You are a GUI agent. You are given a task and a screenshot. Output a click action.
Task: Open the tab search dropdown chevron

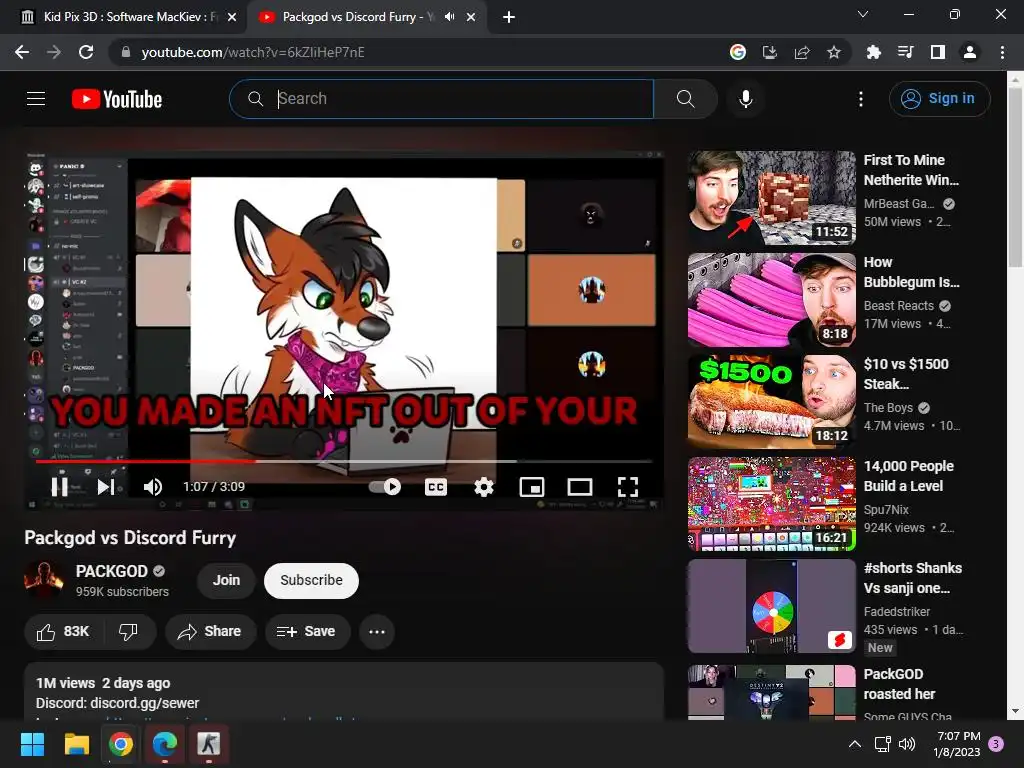(x=863, y=14)
